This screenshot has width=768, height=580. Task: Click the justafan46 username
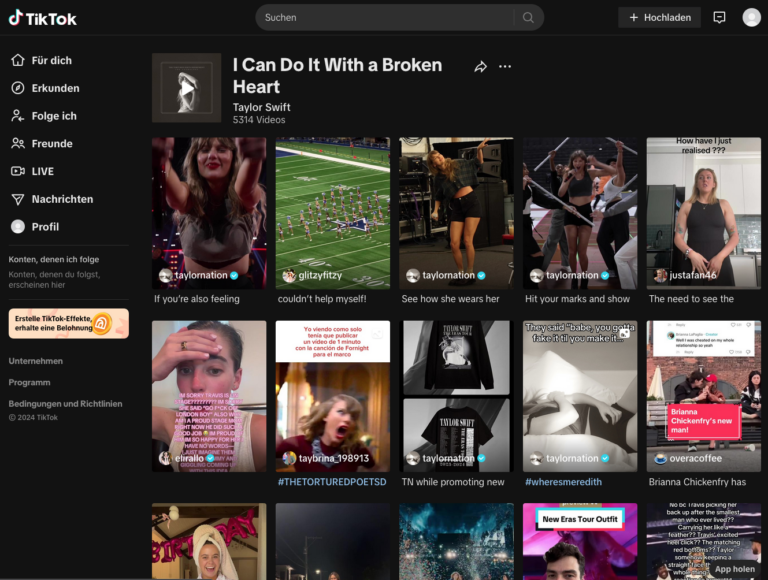693,275
